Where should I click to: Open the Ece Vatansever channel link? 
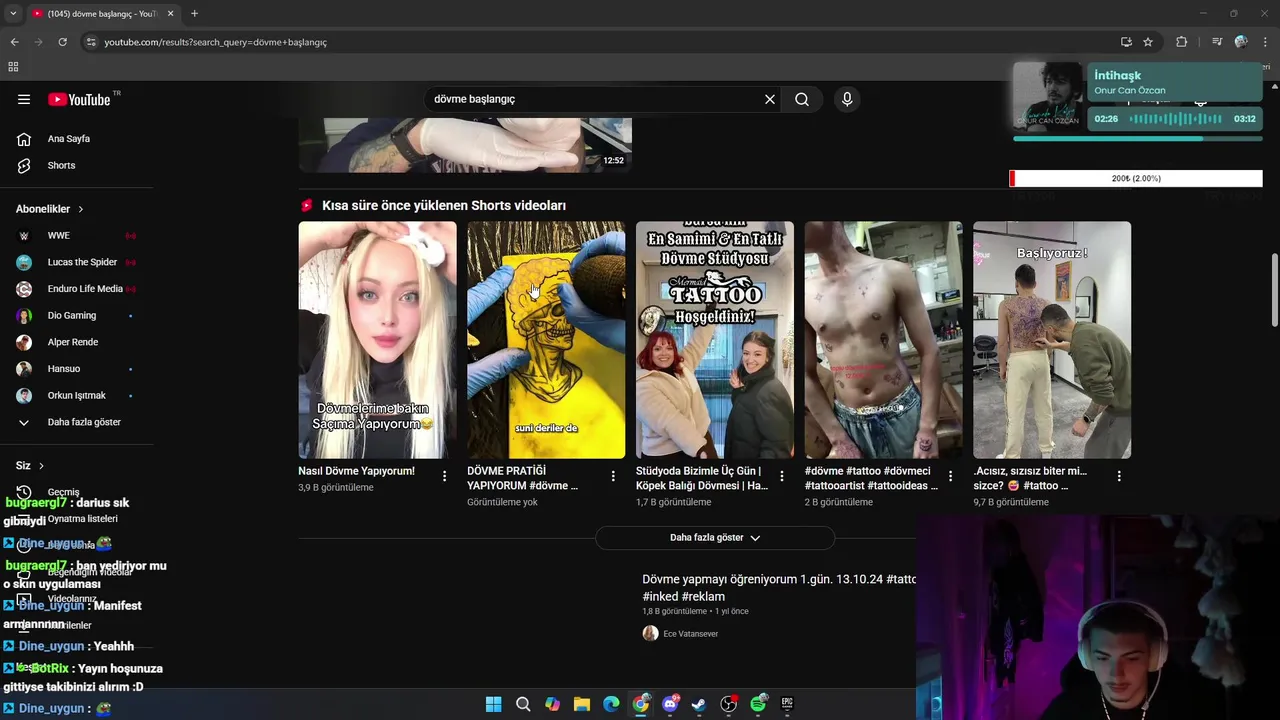pos(691,634)
